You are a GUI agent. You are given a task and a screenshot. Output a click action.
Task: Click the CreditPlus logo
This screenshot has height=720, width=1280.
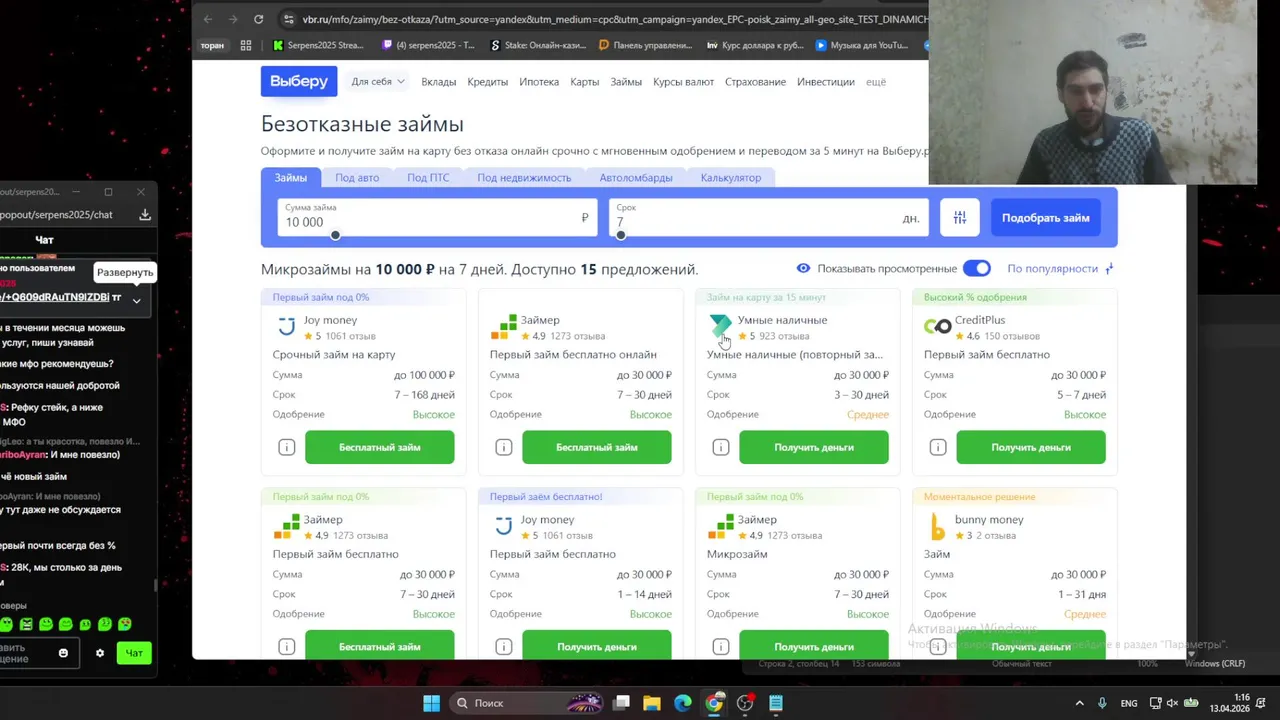point(937,326)
